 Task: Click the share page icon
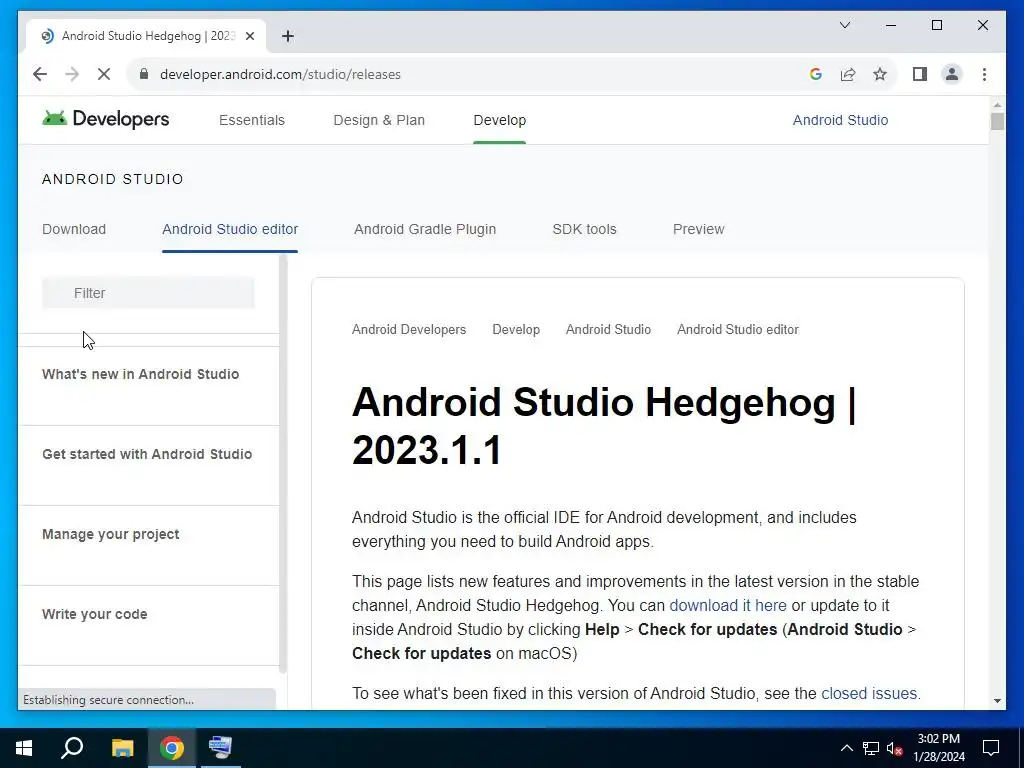848,74
